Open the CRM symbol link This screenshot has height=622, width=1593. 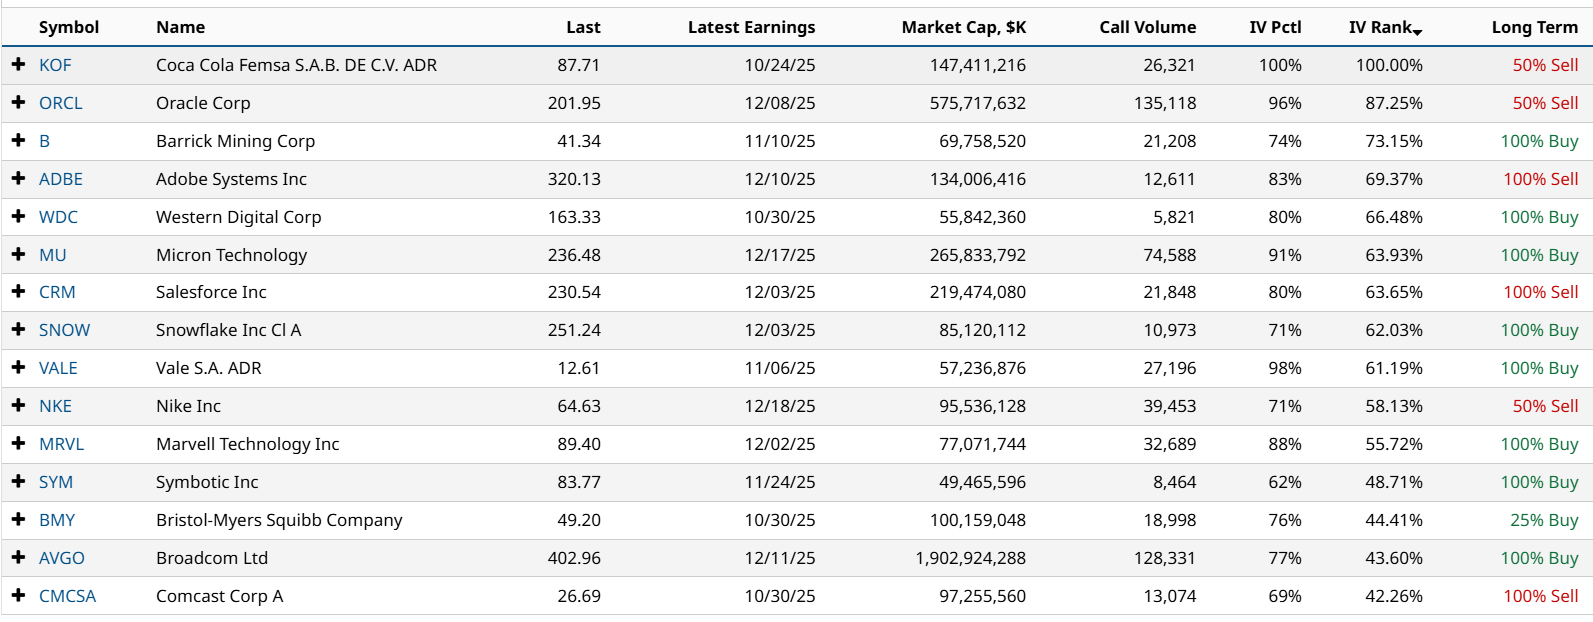pos(57,292)
